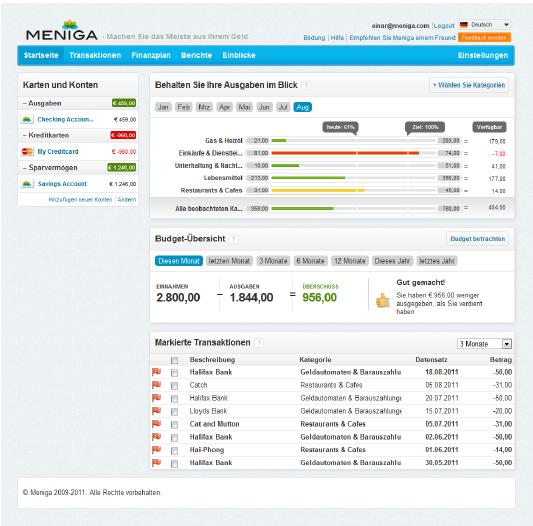
Task: Click the Checking Account icon
Action: 27,119
